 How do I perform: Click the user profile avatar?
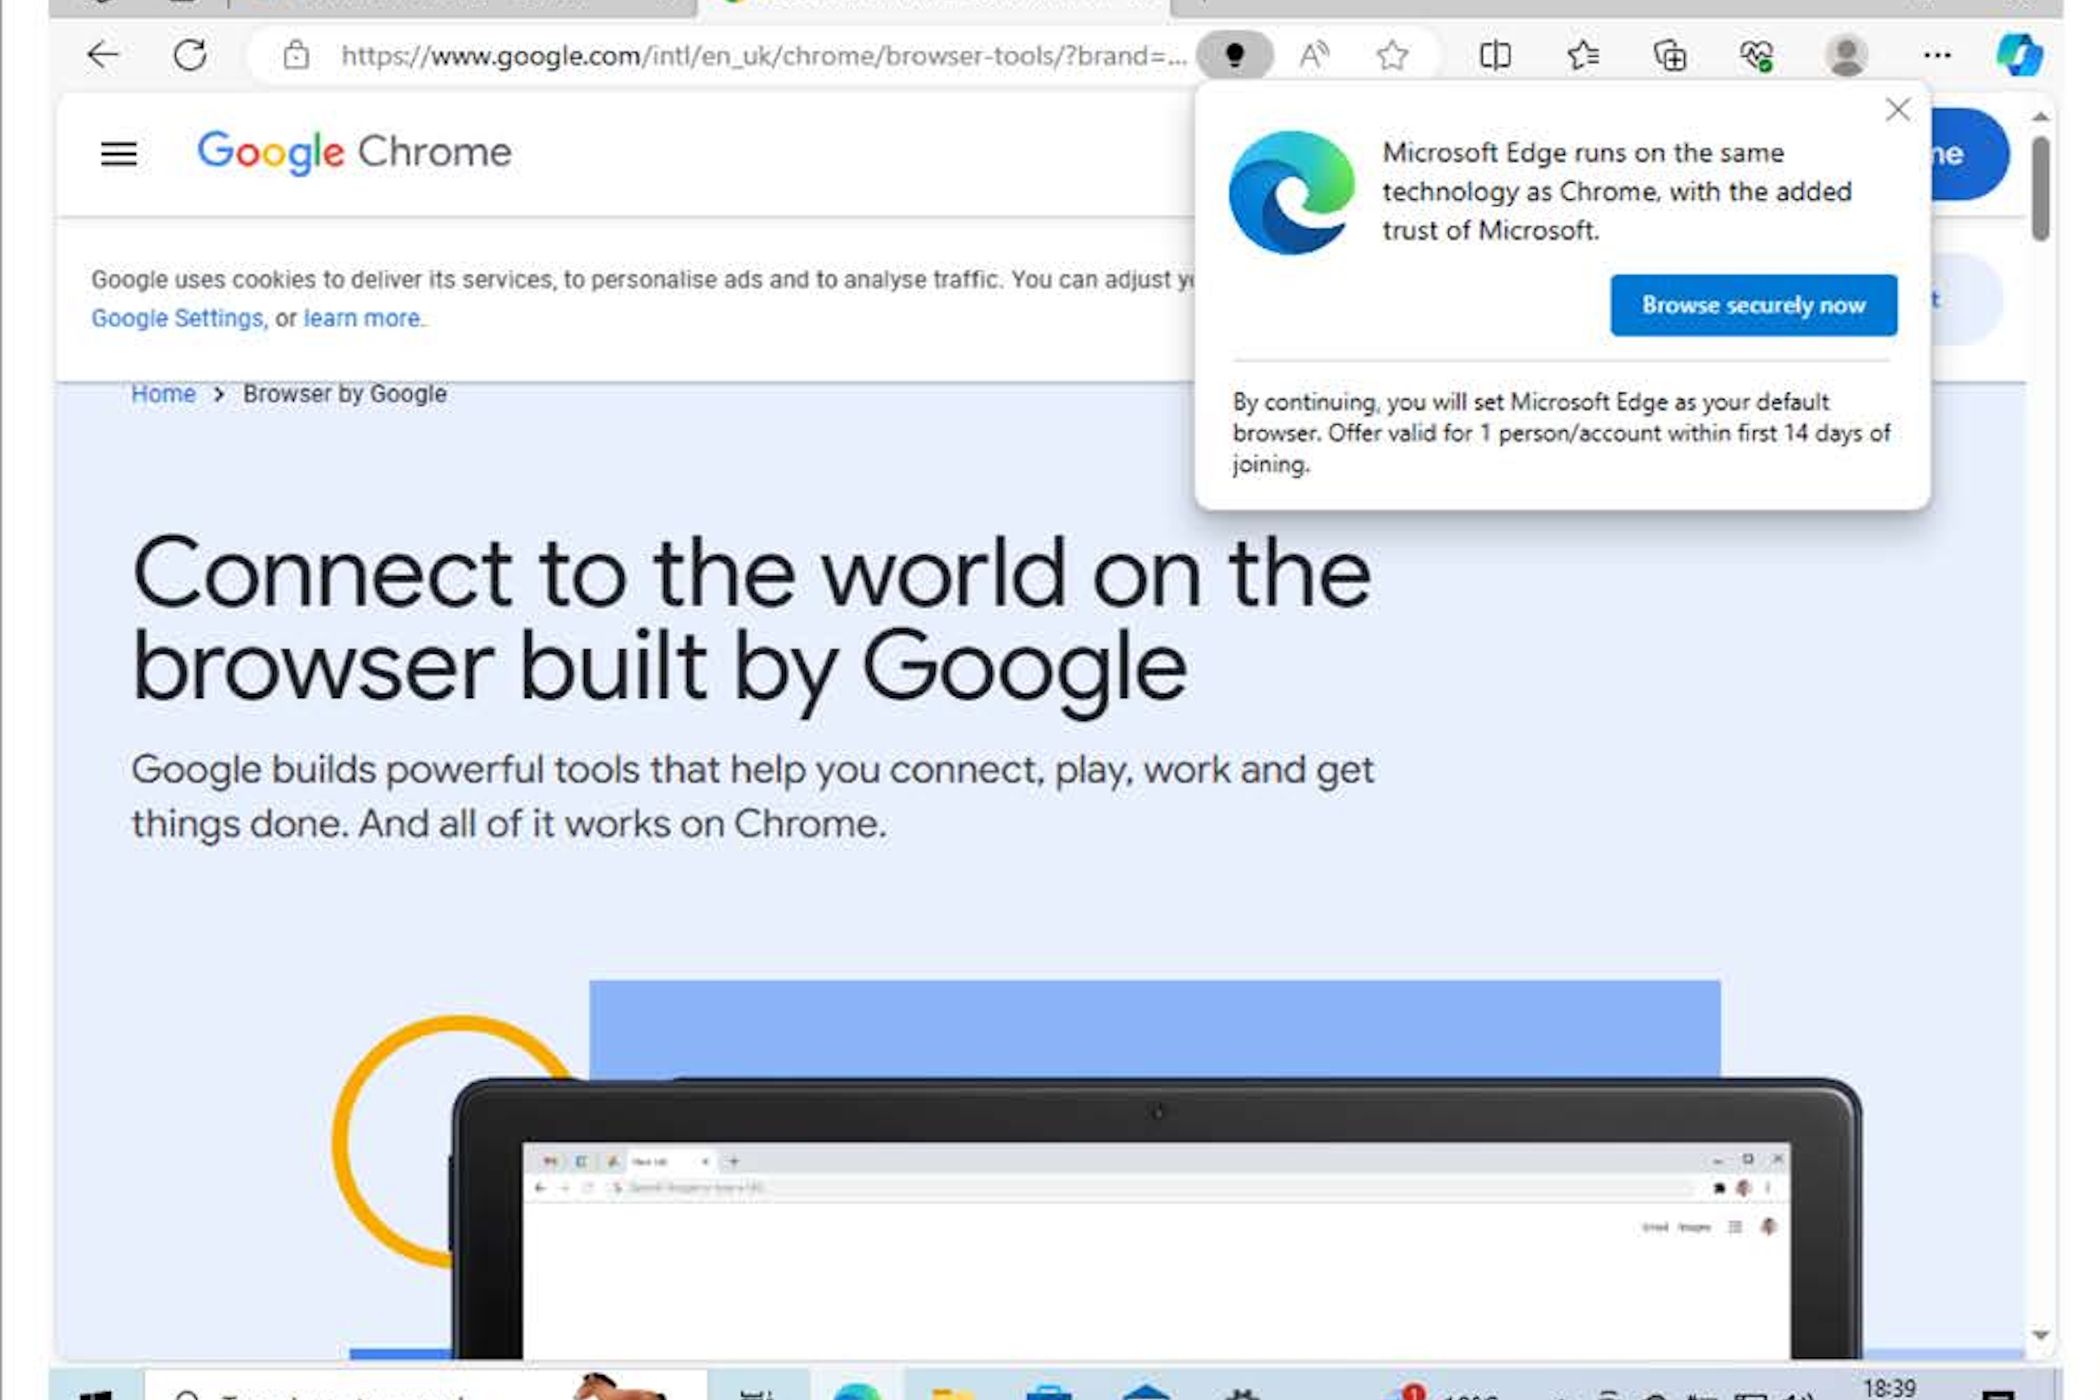(1846, 55)
